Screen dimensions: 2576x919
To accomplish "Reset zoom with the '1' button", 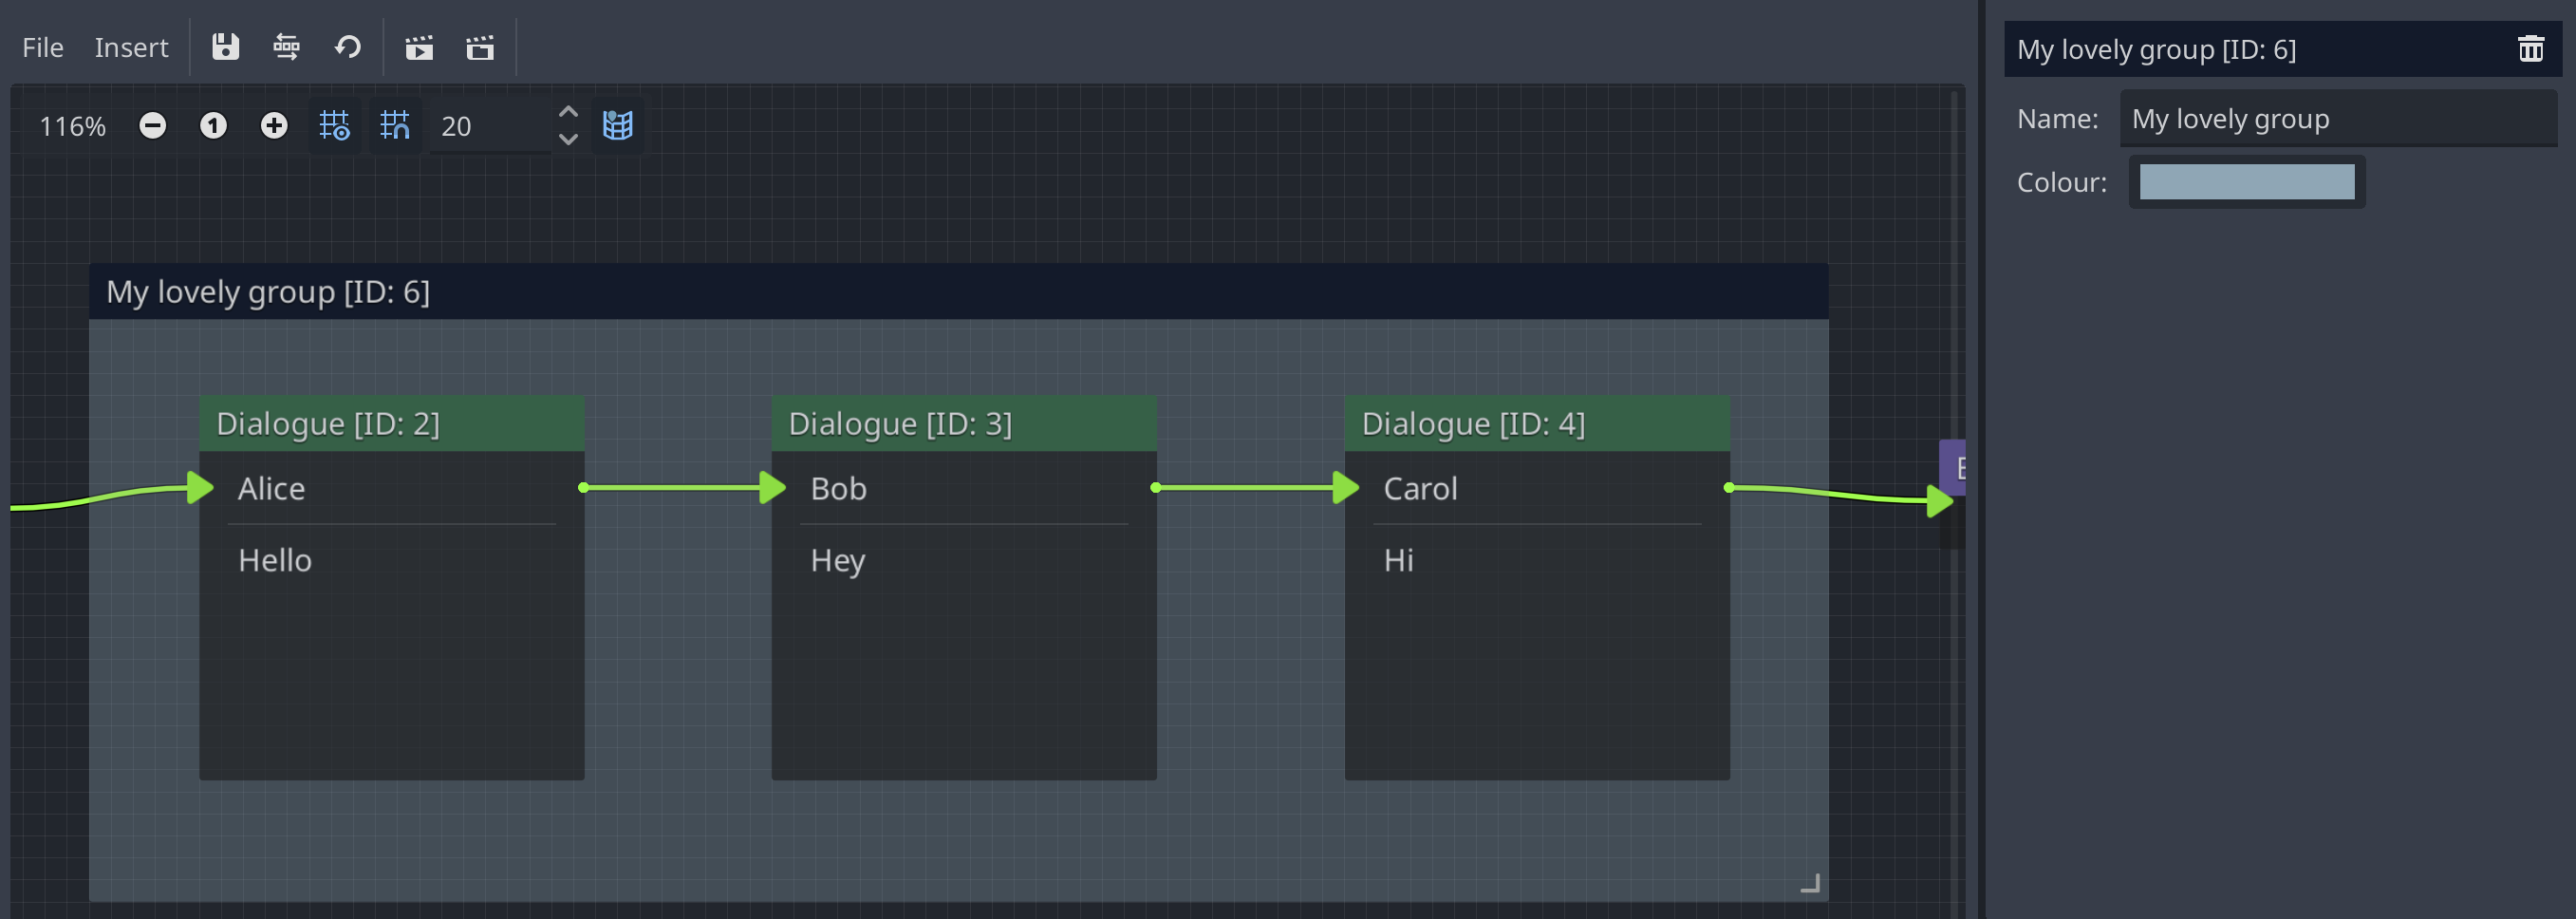I will pyautogui.click(x=213, y=126).
